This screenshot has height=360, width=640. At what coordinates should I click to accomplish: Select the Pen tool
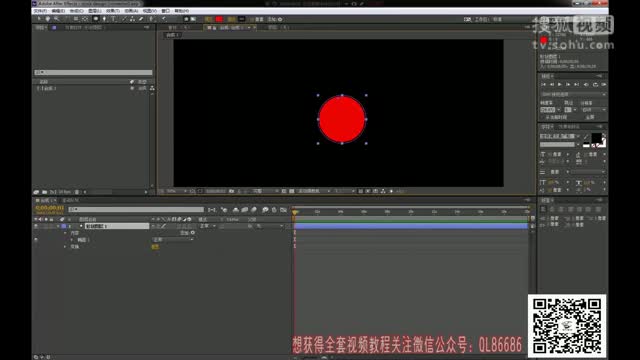(104, 19)
